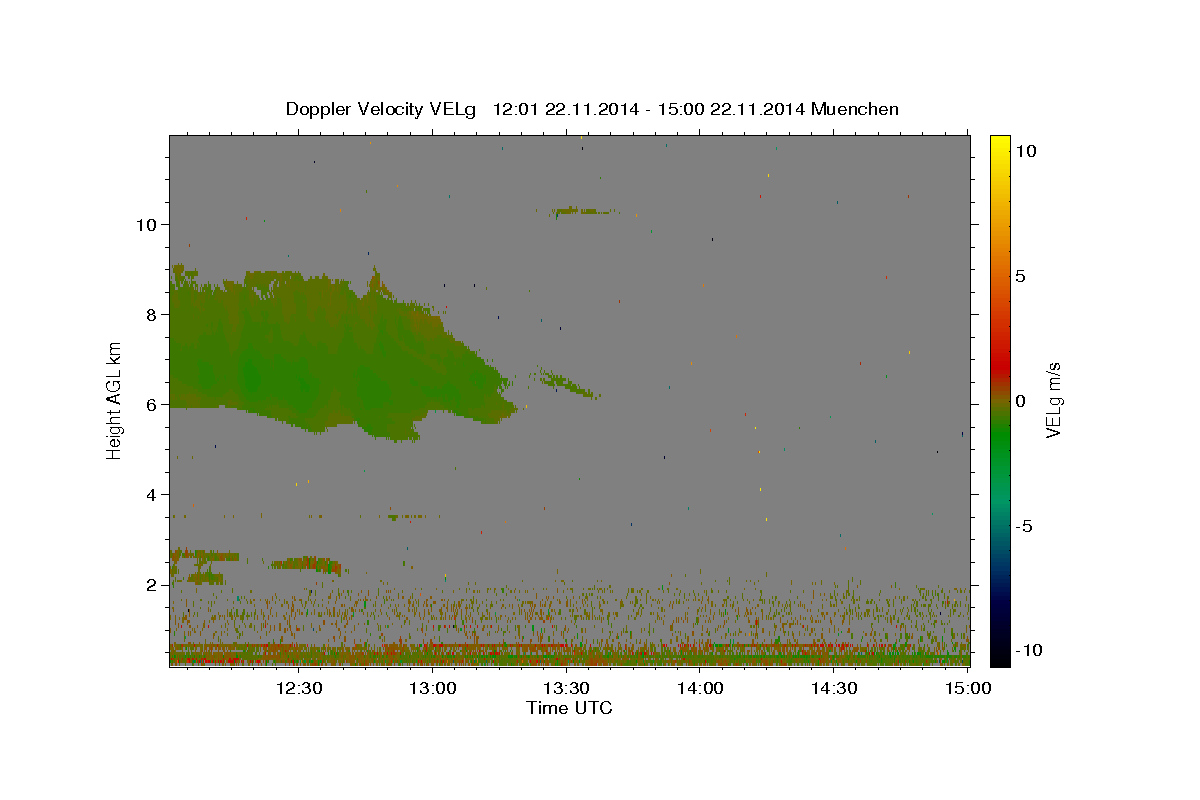Click the '15:00' time tick label
1200x800 pixels.
point(968,688)
